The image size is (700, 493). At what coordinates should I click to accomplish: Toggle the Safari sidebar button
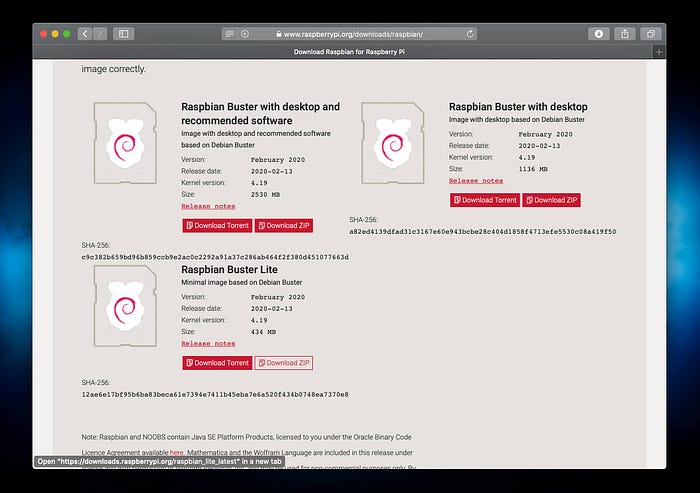point(124,34)
